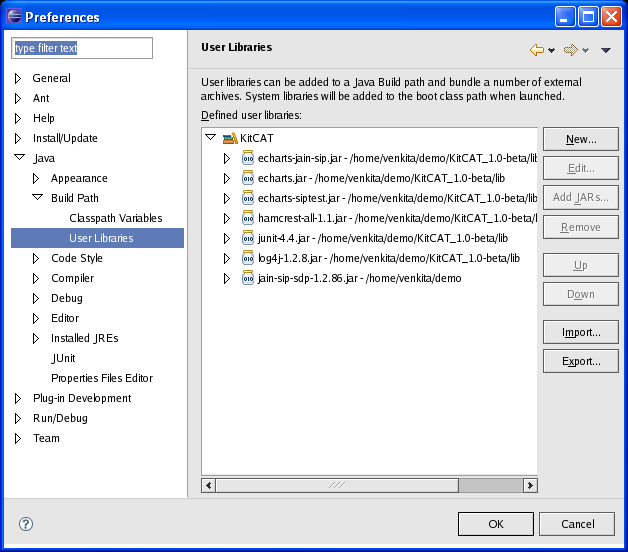The width and height of the screenshot is (628, 552).
Task: Focus the type filter text field
Action: [82, 48]
